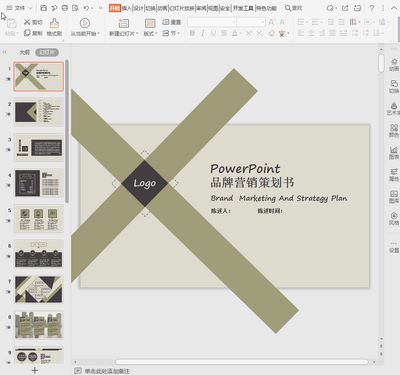This screenshot has height=375, width=400.
Task: Click the Save icon in quick access toolbar
Action: (43, 8)
